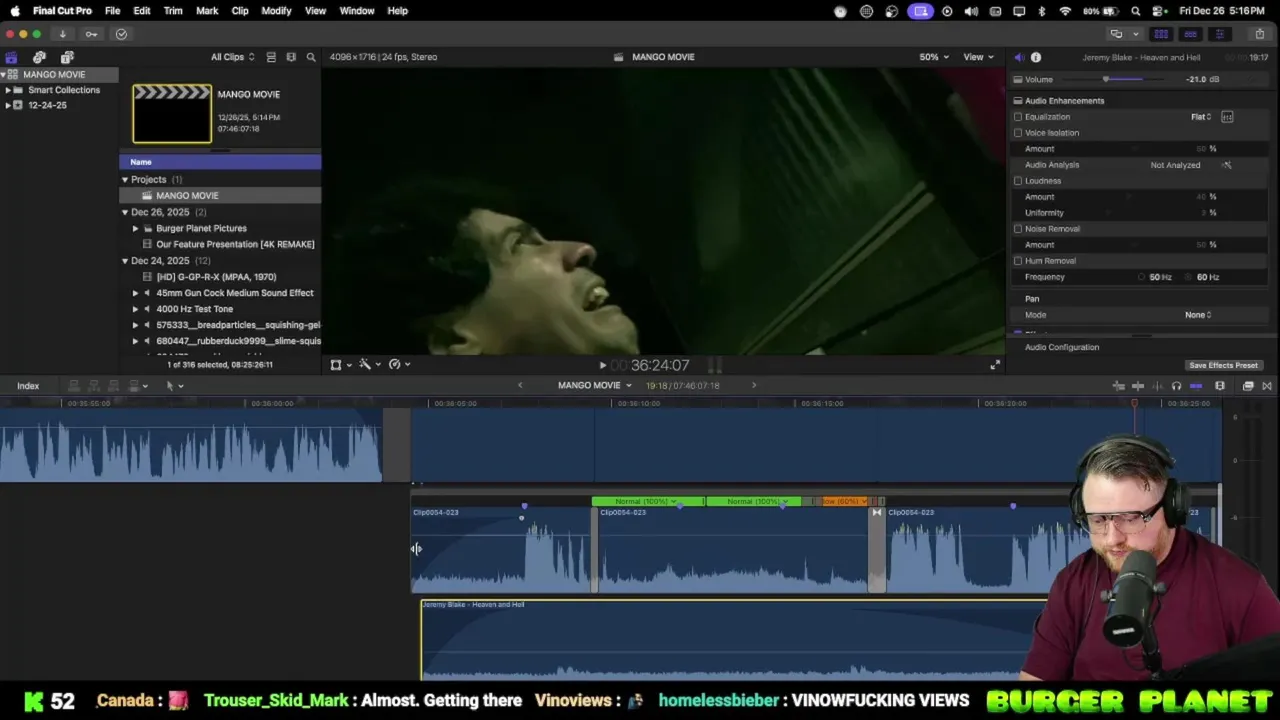Open the Modify menu
The image size is (1280, 720).
point(276,11)
